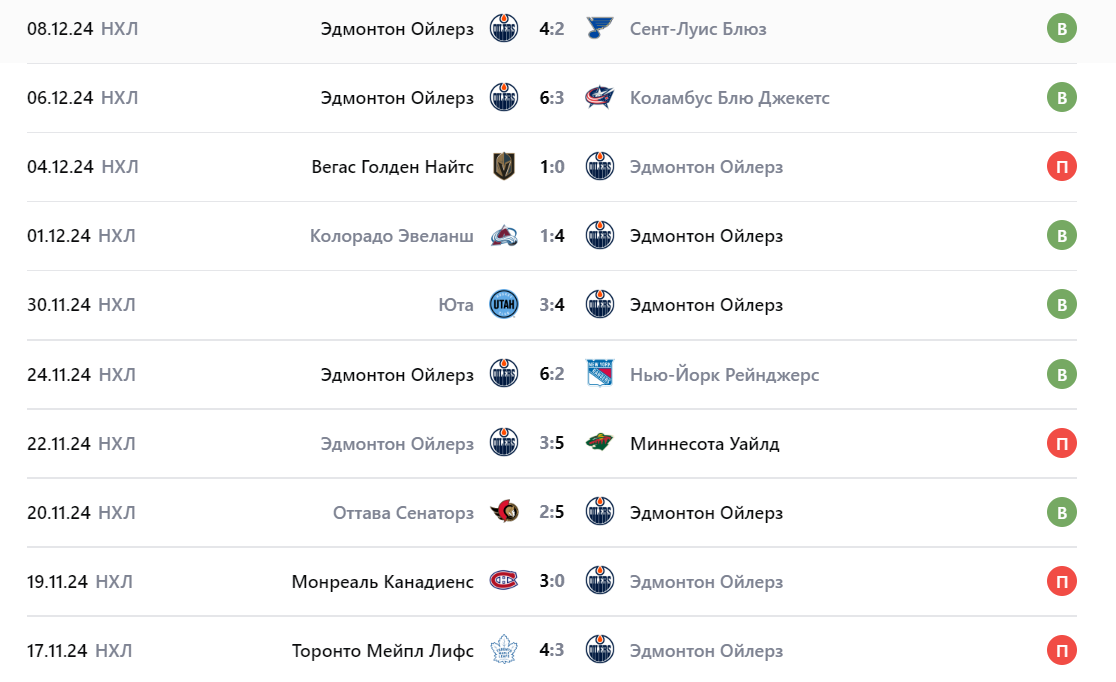
Task: Click the Montreal Canadiens logo
Action: (504, 581)
